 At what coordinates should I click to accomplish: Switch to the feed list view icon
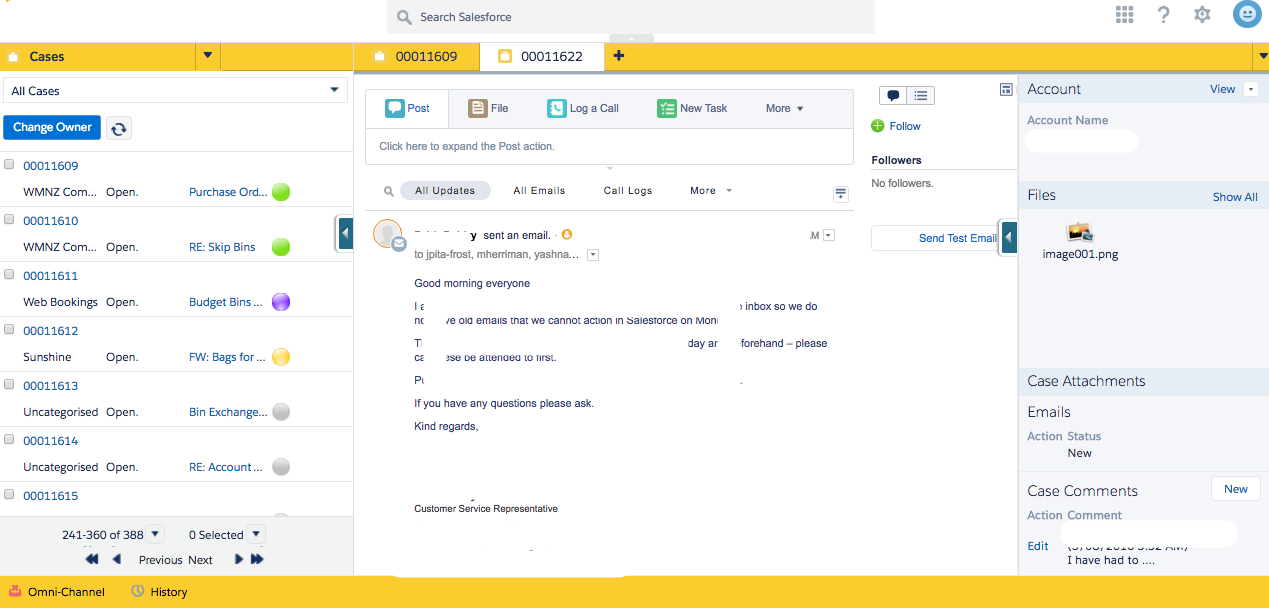click(x=920, y=96)
